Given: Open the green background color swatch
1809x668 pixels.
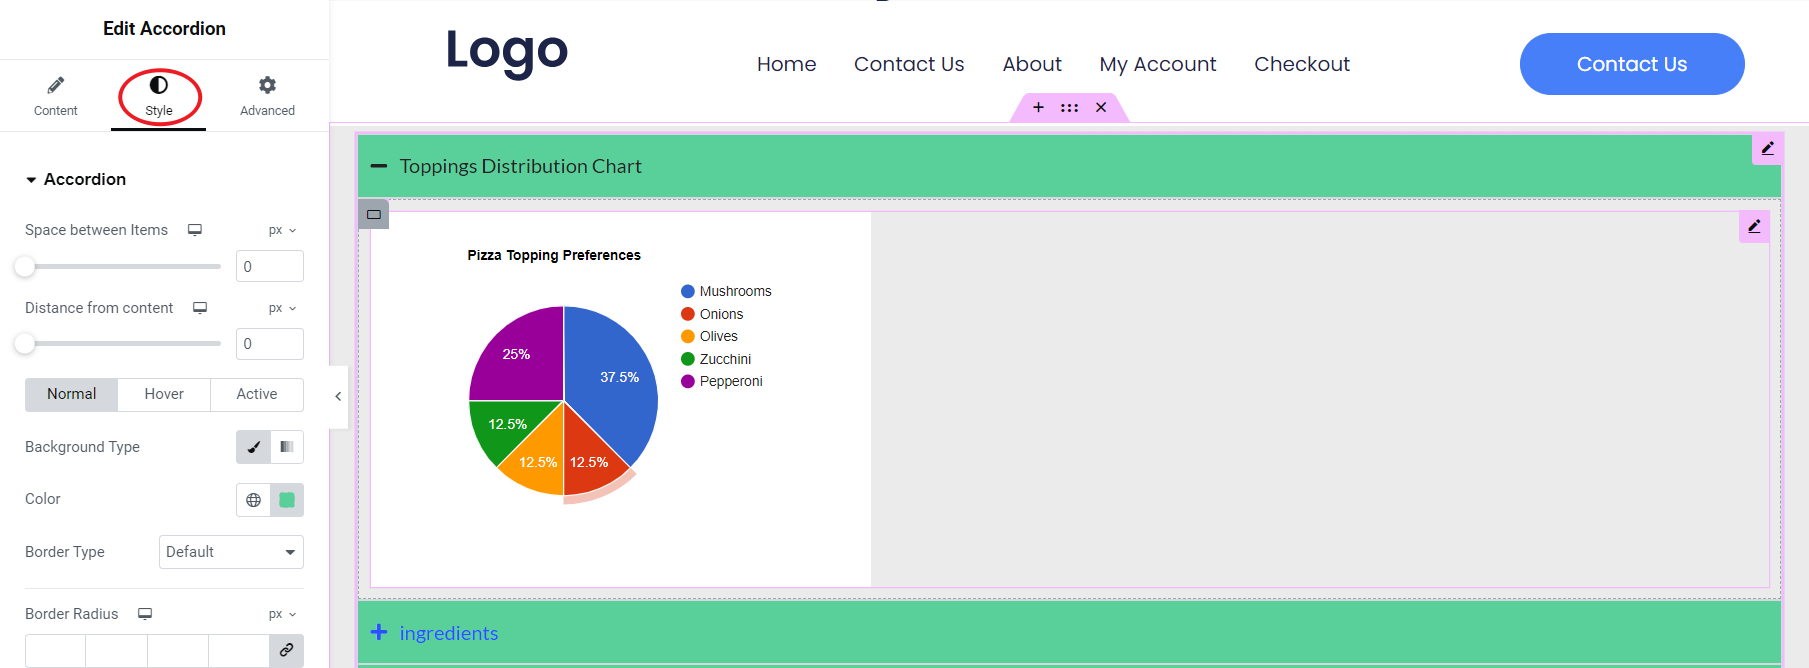Looking at the screenshot, I should (287, 500).
